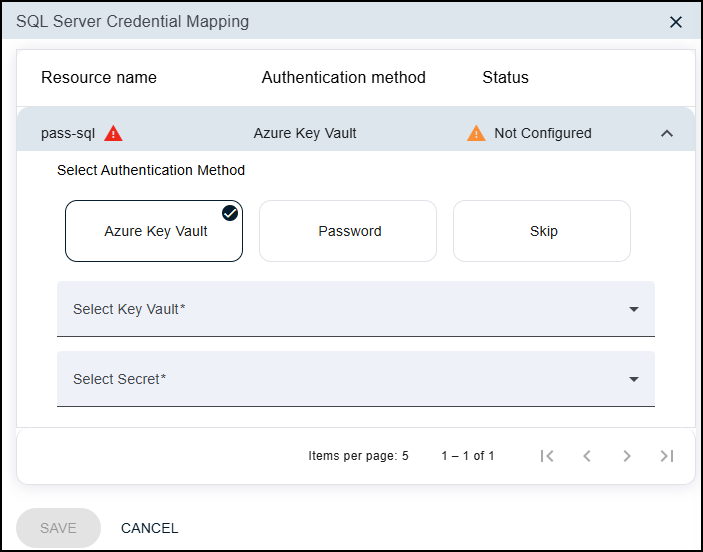Click the 1 – 1 of 1 range label
This screenshot has height=552, width=703.
(468, 456)
